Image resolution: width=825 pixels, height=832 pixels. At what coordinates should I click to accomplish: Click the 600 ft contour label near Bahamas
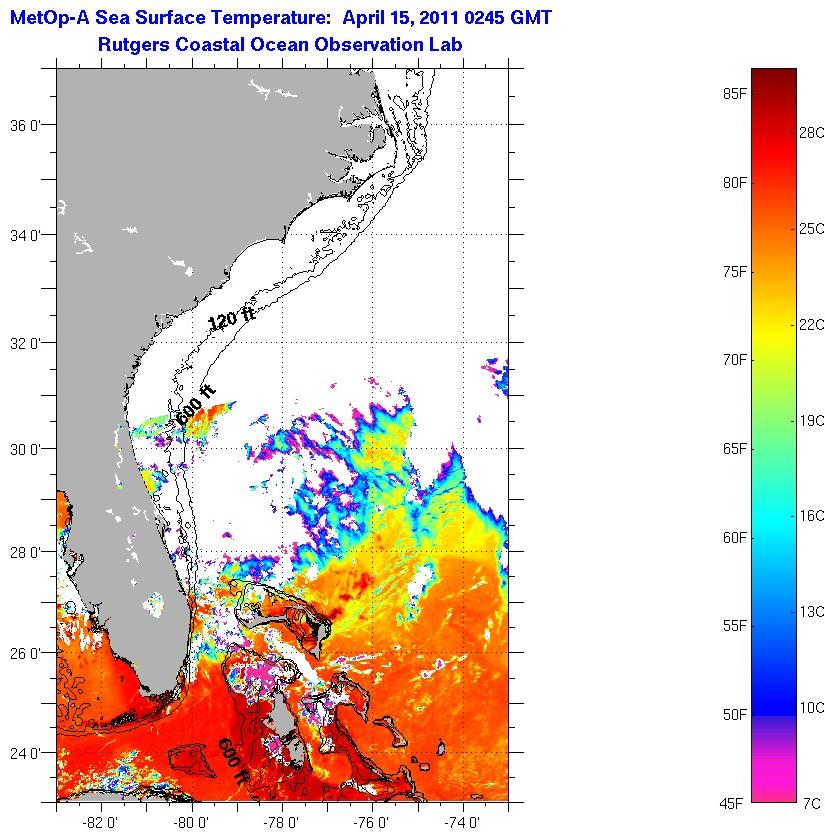(233, 761)
